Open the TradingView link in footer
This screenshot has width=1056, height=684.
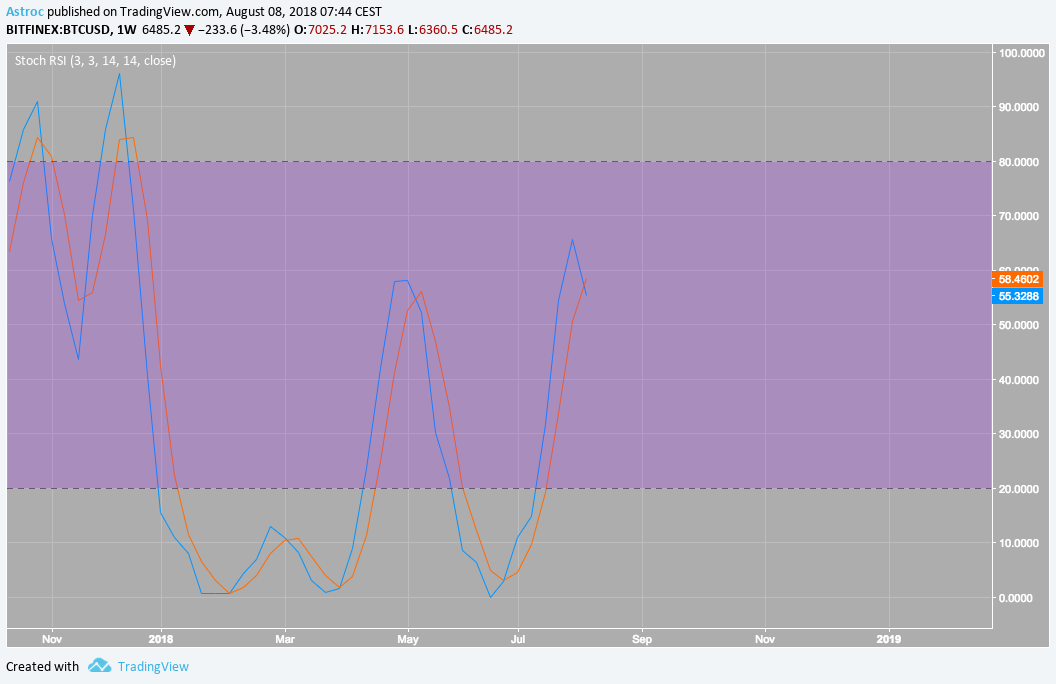tap(153, 666)
